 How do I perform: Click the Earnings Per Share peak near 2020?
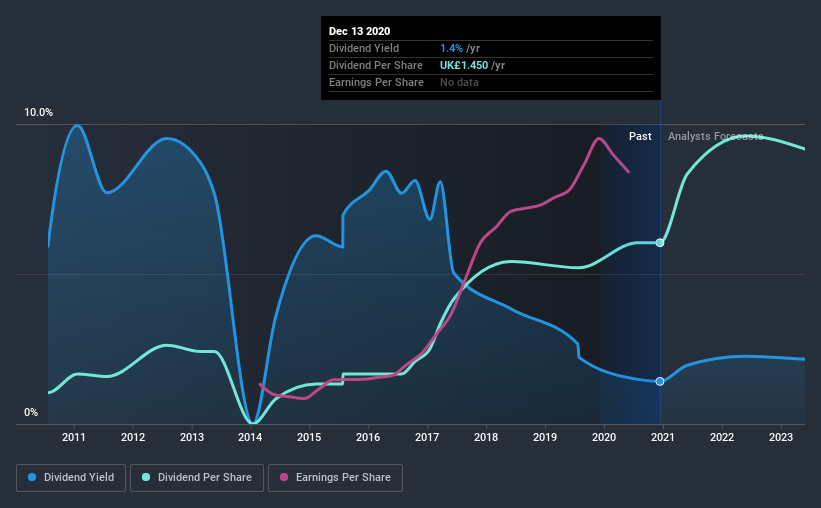[x=598, y=138]
